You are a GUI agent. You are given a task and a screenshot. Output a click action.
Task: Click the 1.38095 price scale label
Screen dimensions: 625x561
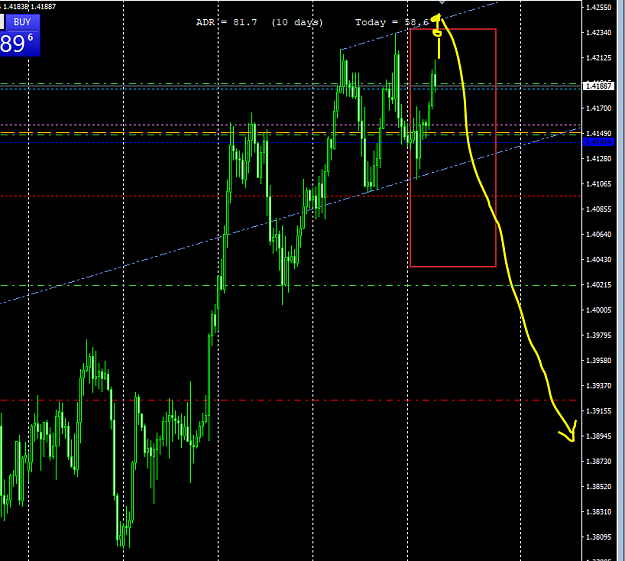coord(599,537)
